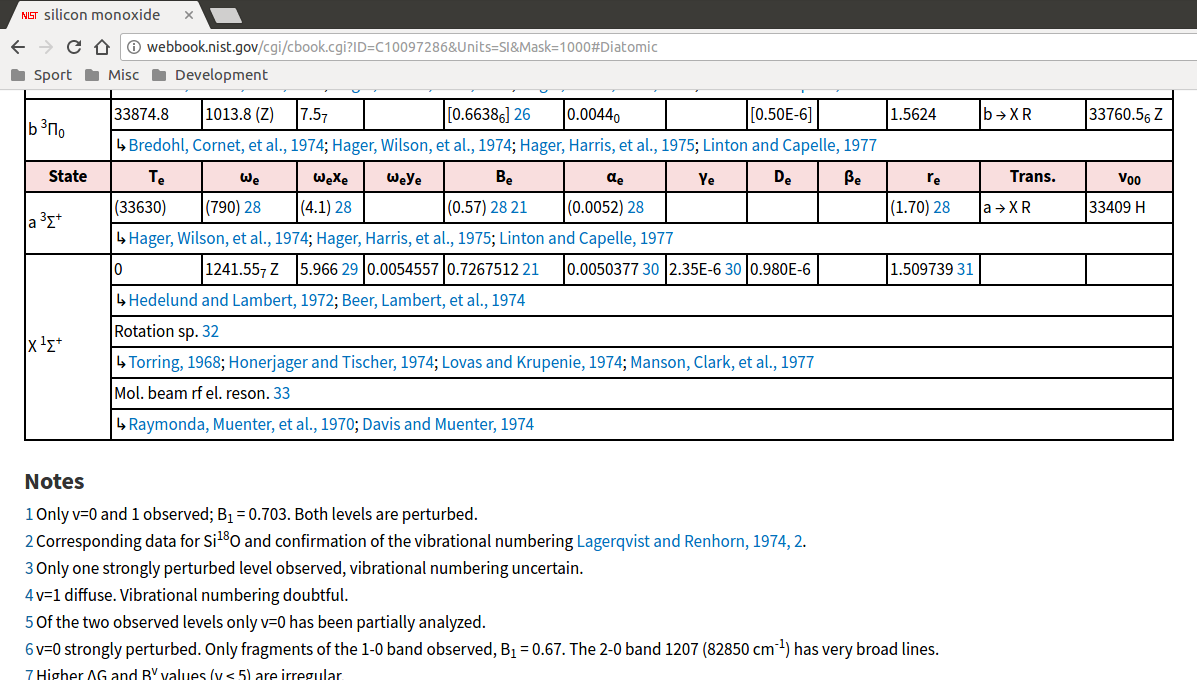The height and width of the screenshot is (680, 1197).
Task: Follow note 33 after Mol. beam rf el. reson.
Action: (x=282, y=393)
